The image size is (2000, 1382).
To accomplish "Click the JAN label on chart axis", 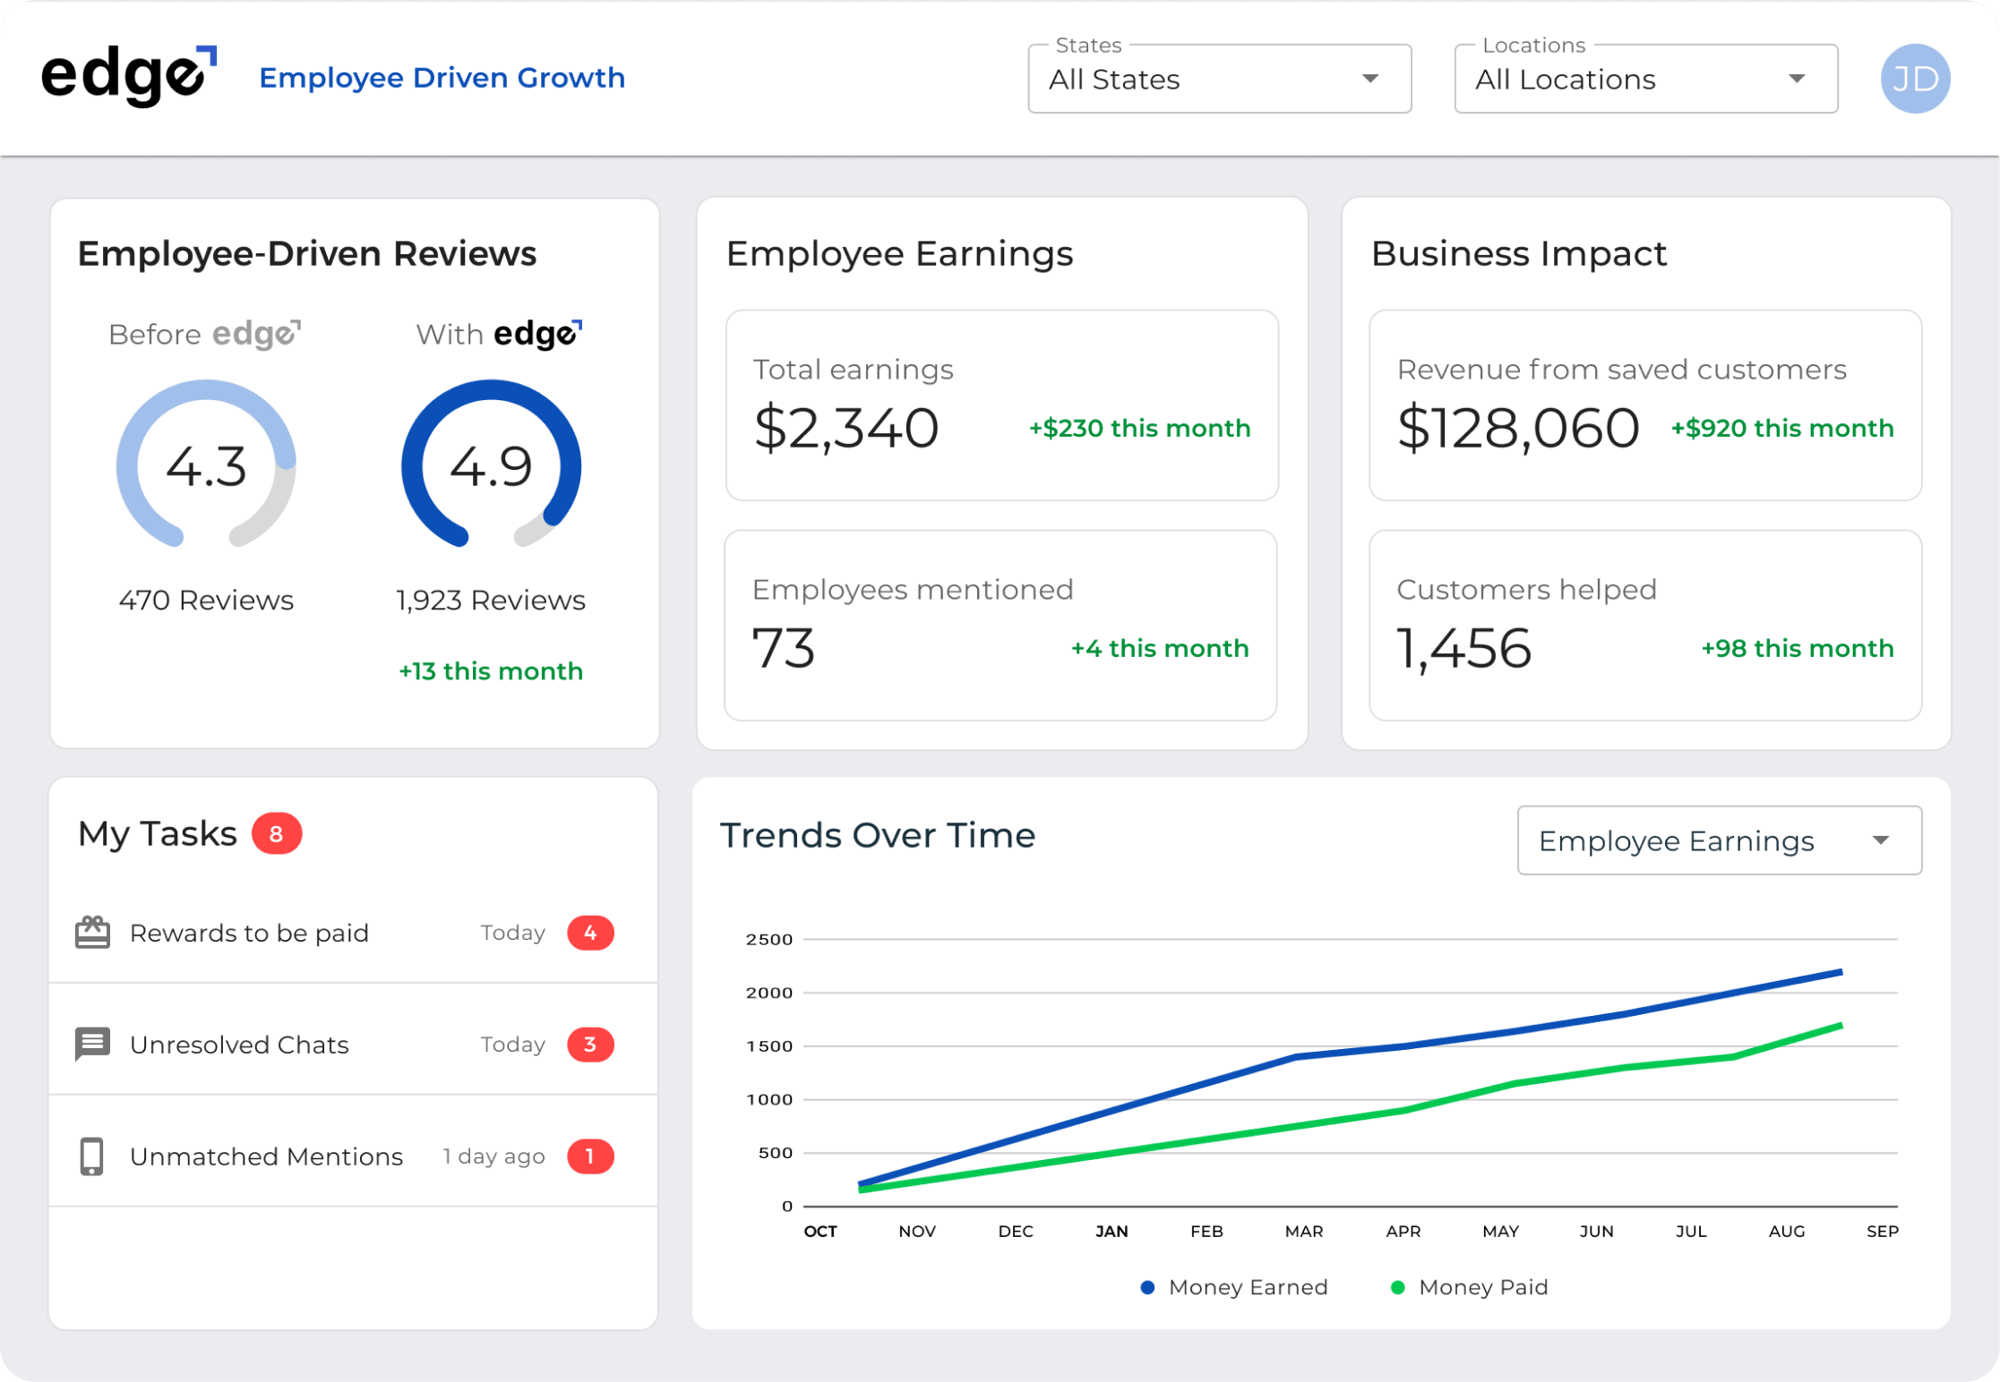I will 1111,1231.
